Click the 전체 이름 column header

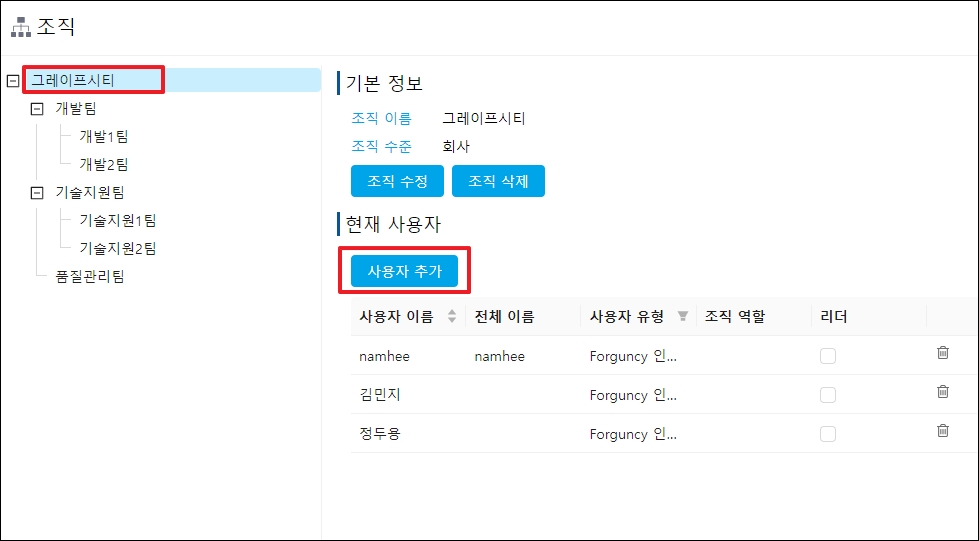pos(505,317)
